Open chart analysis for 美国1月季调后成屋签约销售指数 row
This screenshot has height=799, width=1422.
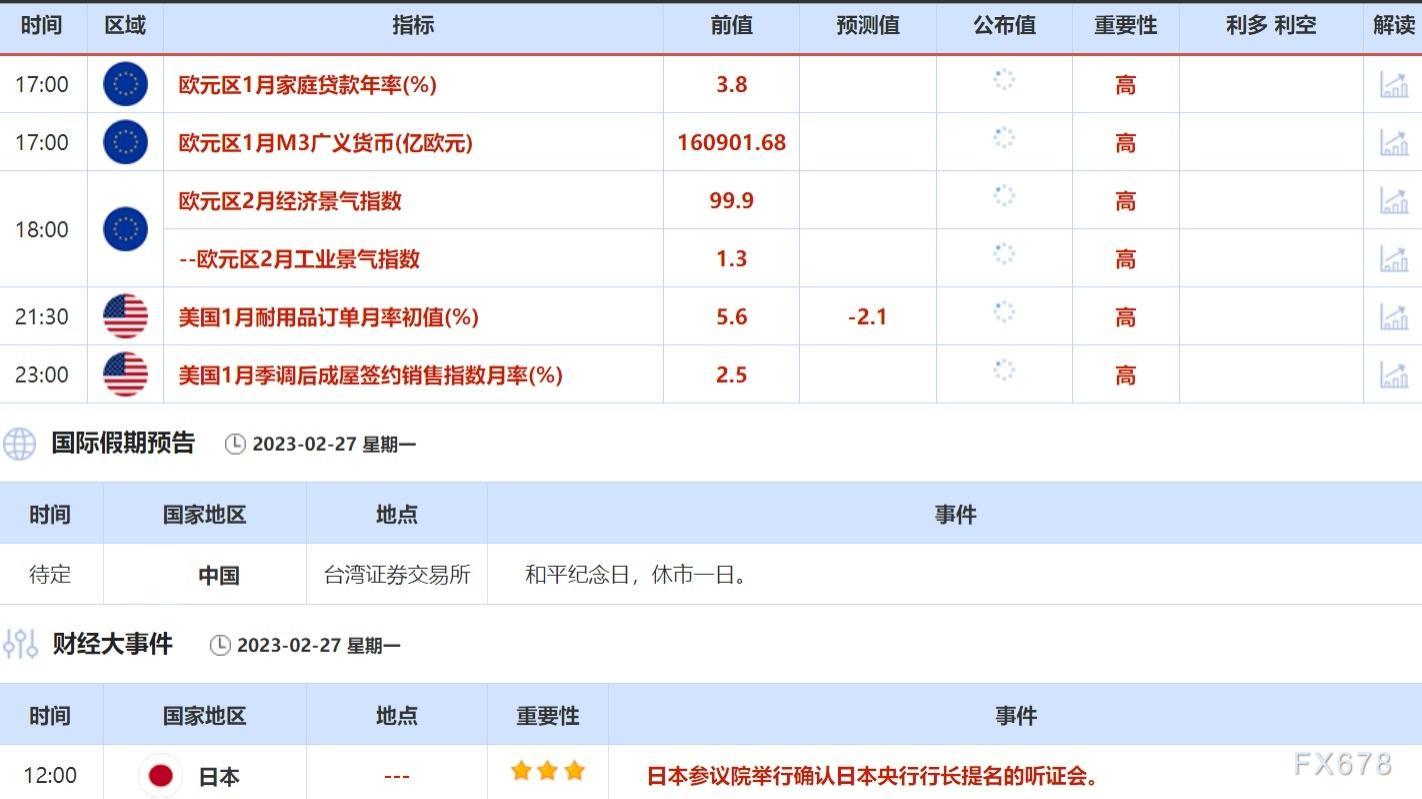click(1393, 375)
